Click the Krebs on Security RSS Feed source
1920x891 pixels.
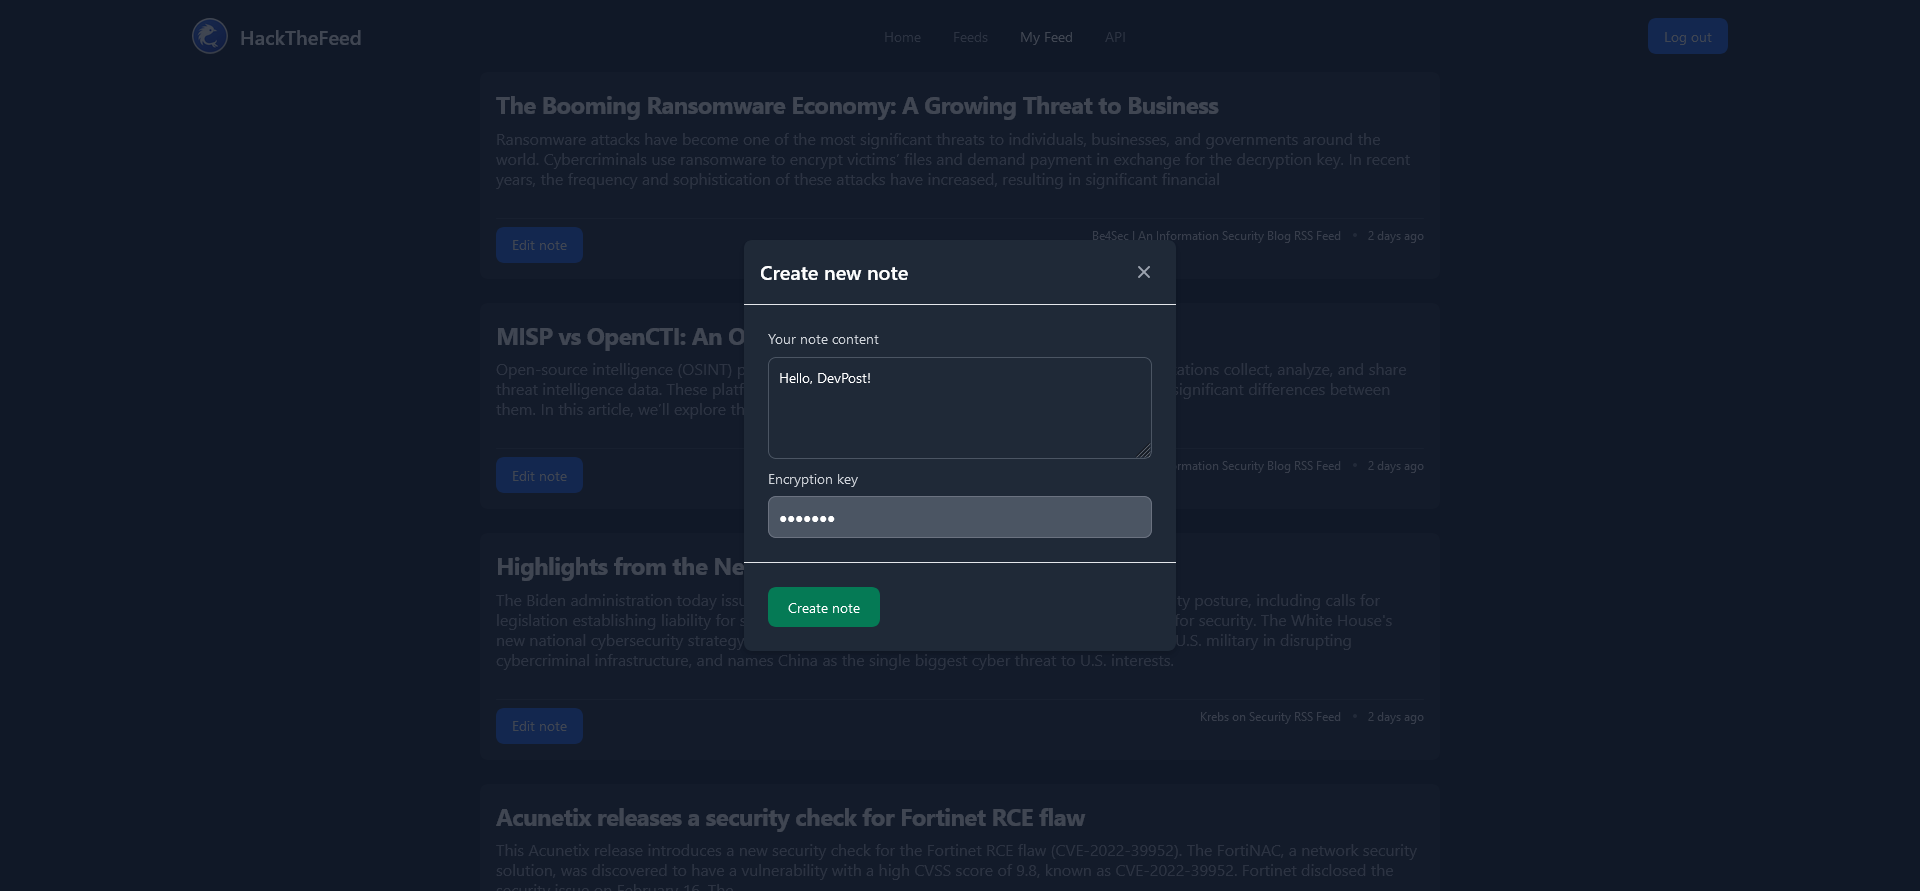pos(1270,717)
